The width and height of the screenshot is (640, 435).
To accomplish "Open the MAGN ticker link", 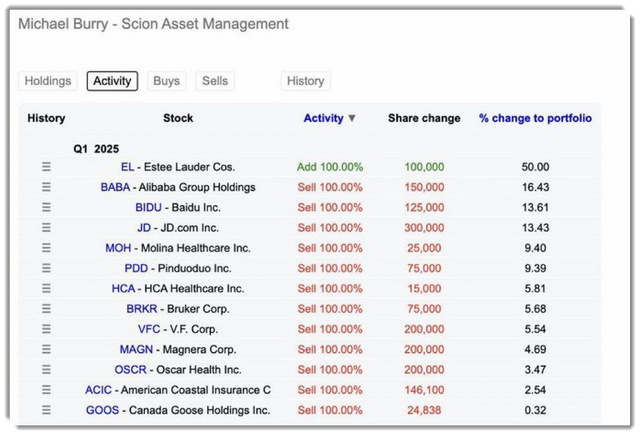I will (x=136, y=349).
